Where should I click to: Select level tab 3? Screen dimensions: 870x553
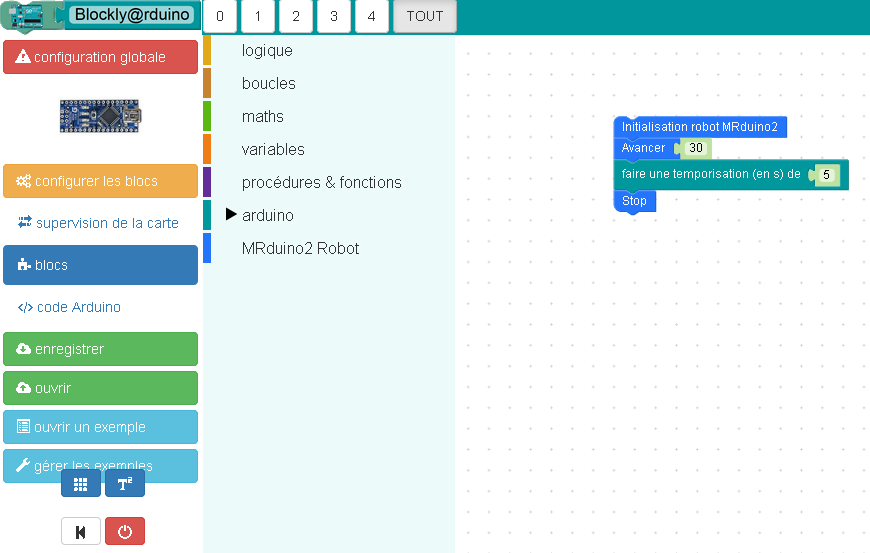[333, 17]
